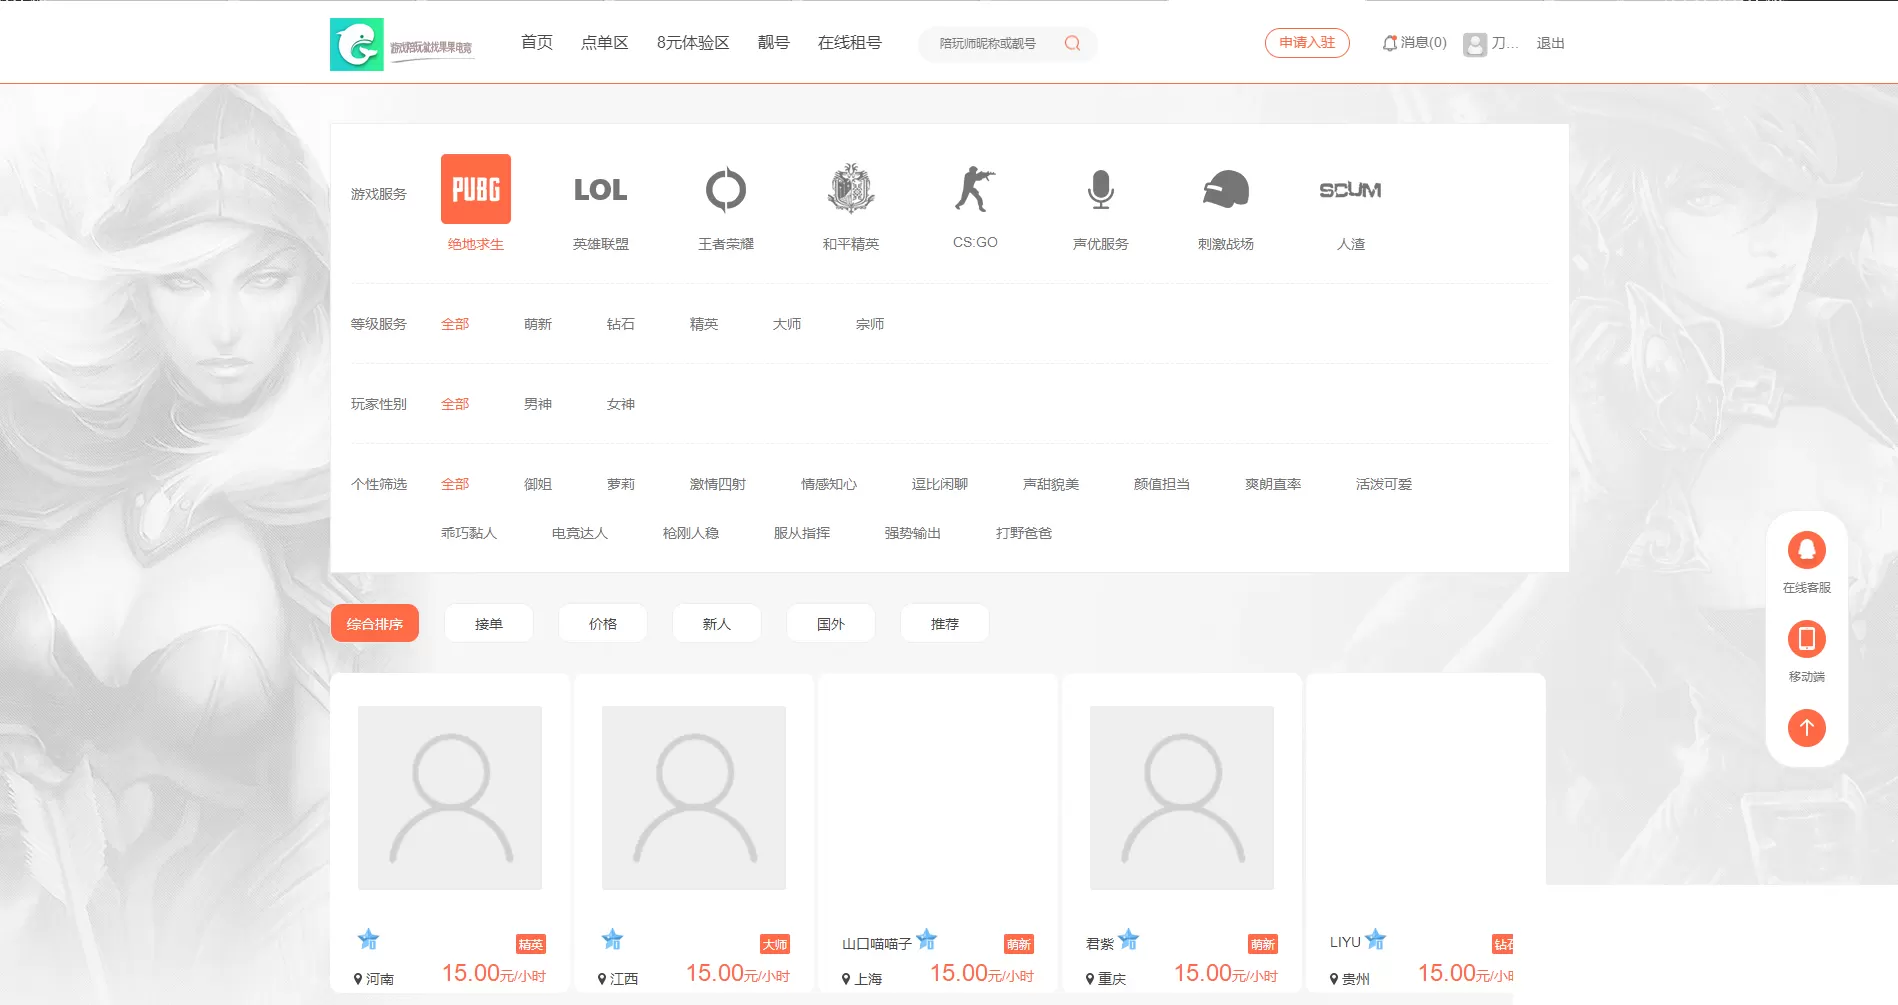
Task: Filter personality by 萝莉
Action: point(621,484)
